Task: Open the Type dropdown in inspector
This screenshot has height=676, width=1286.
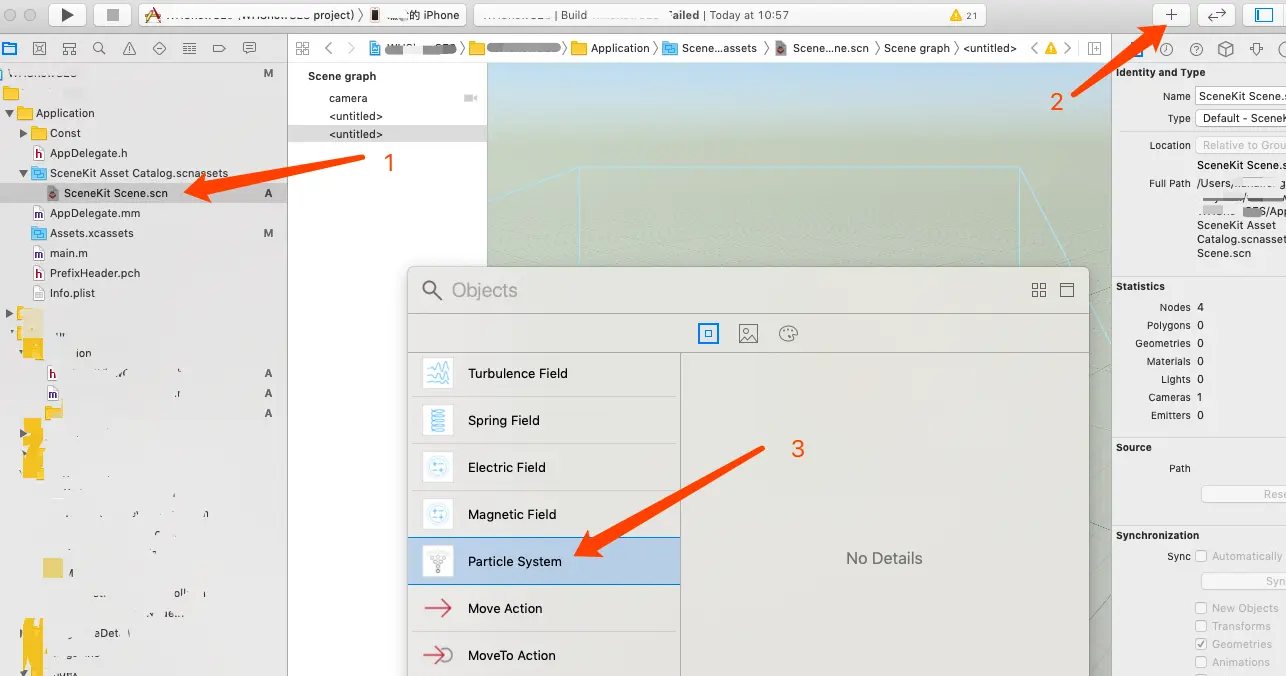Action: (x=1241, y=118)
